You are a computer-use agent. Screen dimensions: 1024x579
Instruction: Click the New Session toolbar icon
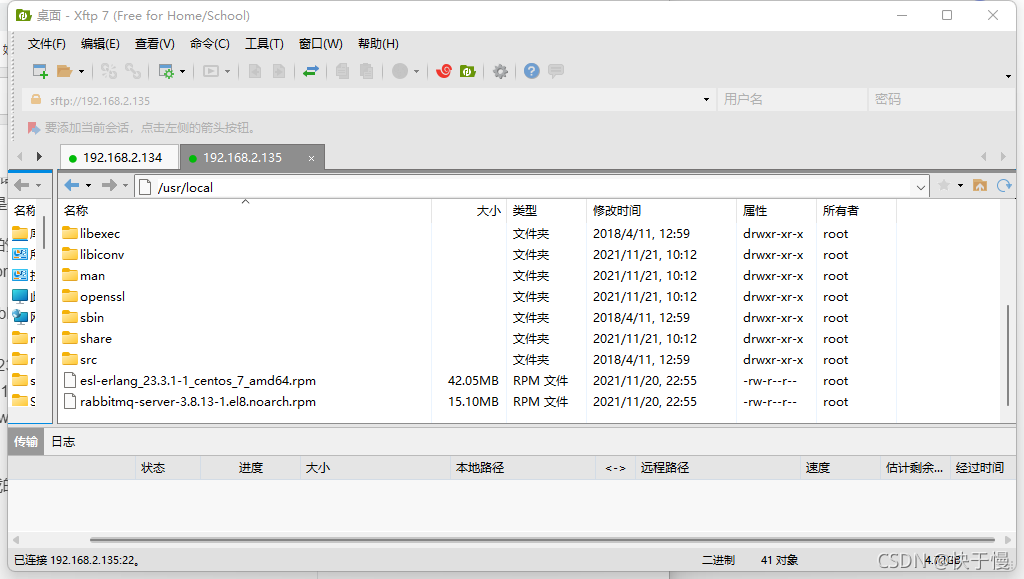[x=40, y=71]
